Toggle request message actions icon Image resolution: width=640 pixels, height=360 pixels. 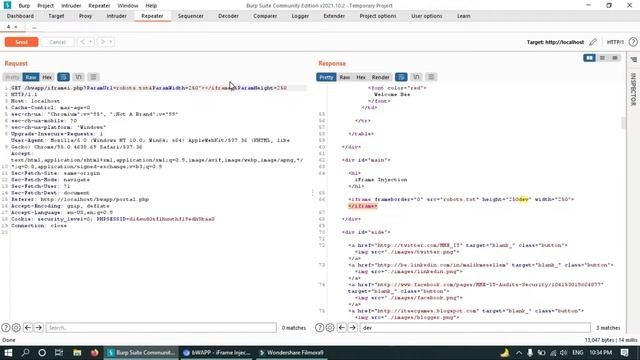pos(63,77)
